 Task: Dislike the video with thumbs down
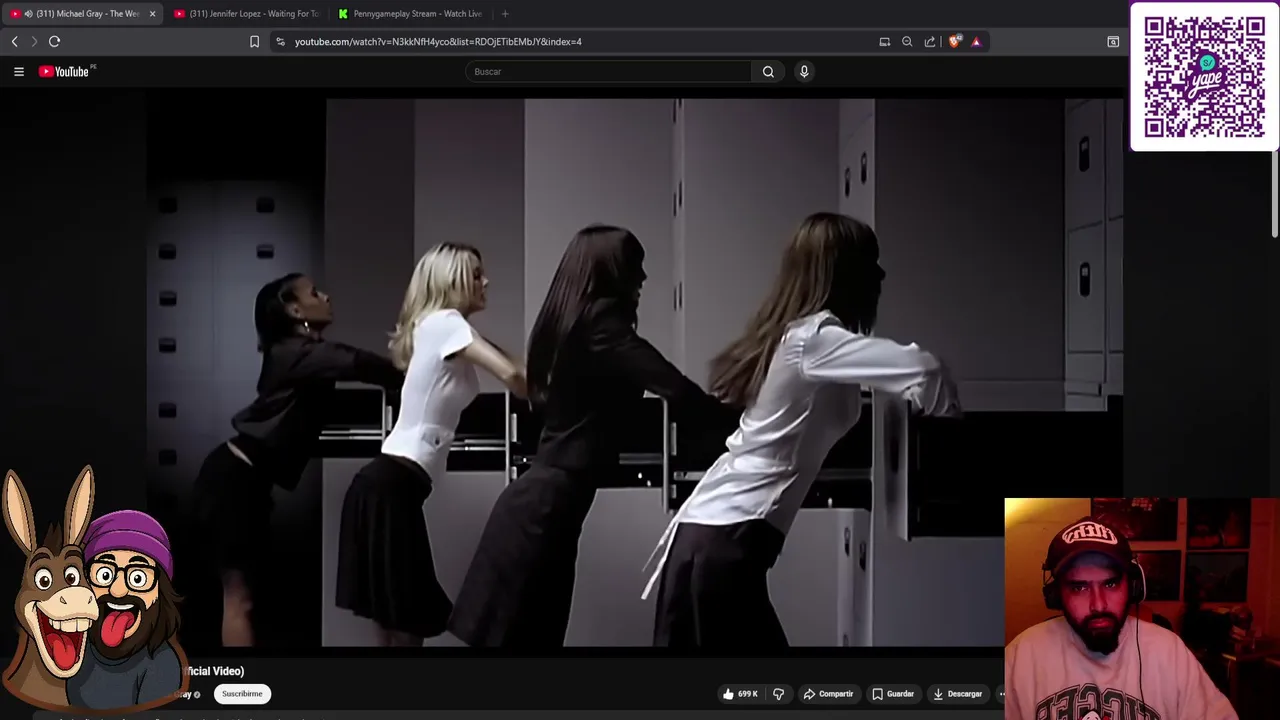coord(779,694)
